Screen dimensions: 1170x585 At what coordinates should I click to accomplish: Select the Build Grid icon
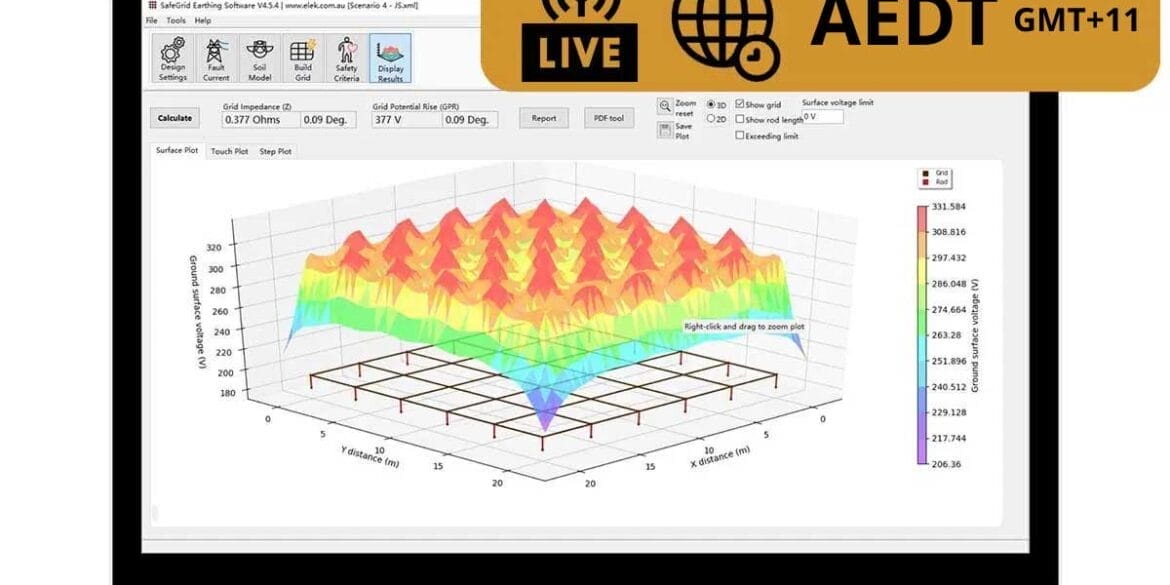tap(301, 57)
